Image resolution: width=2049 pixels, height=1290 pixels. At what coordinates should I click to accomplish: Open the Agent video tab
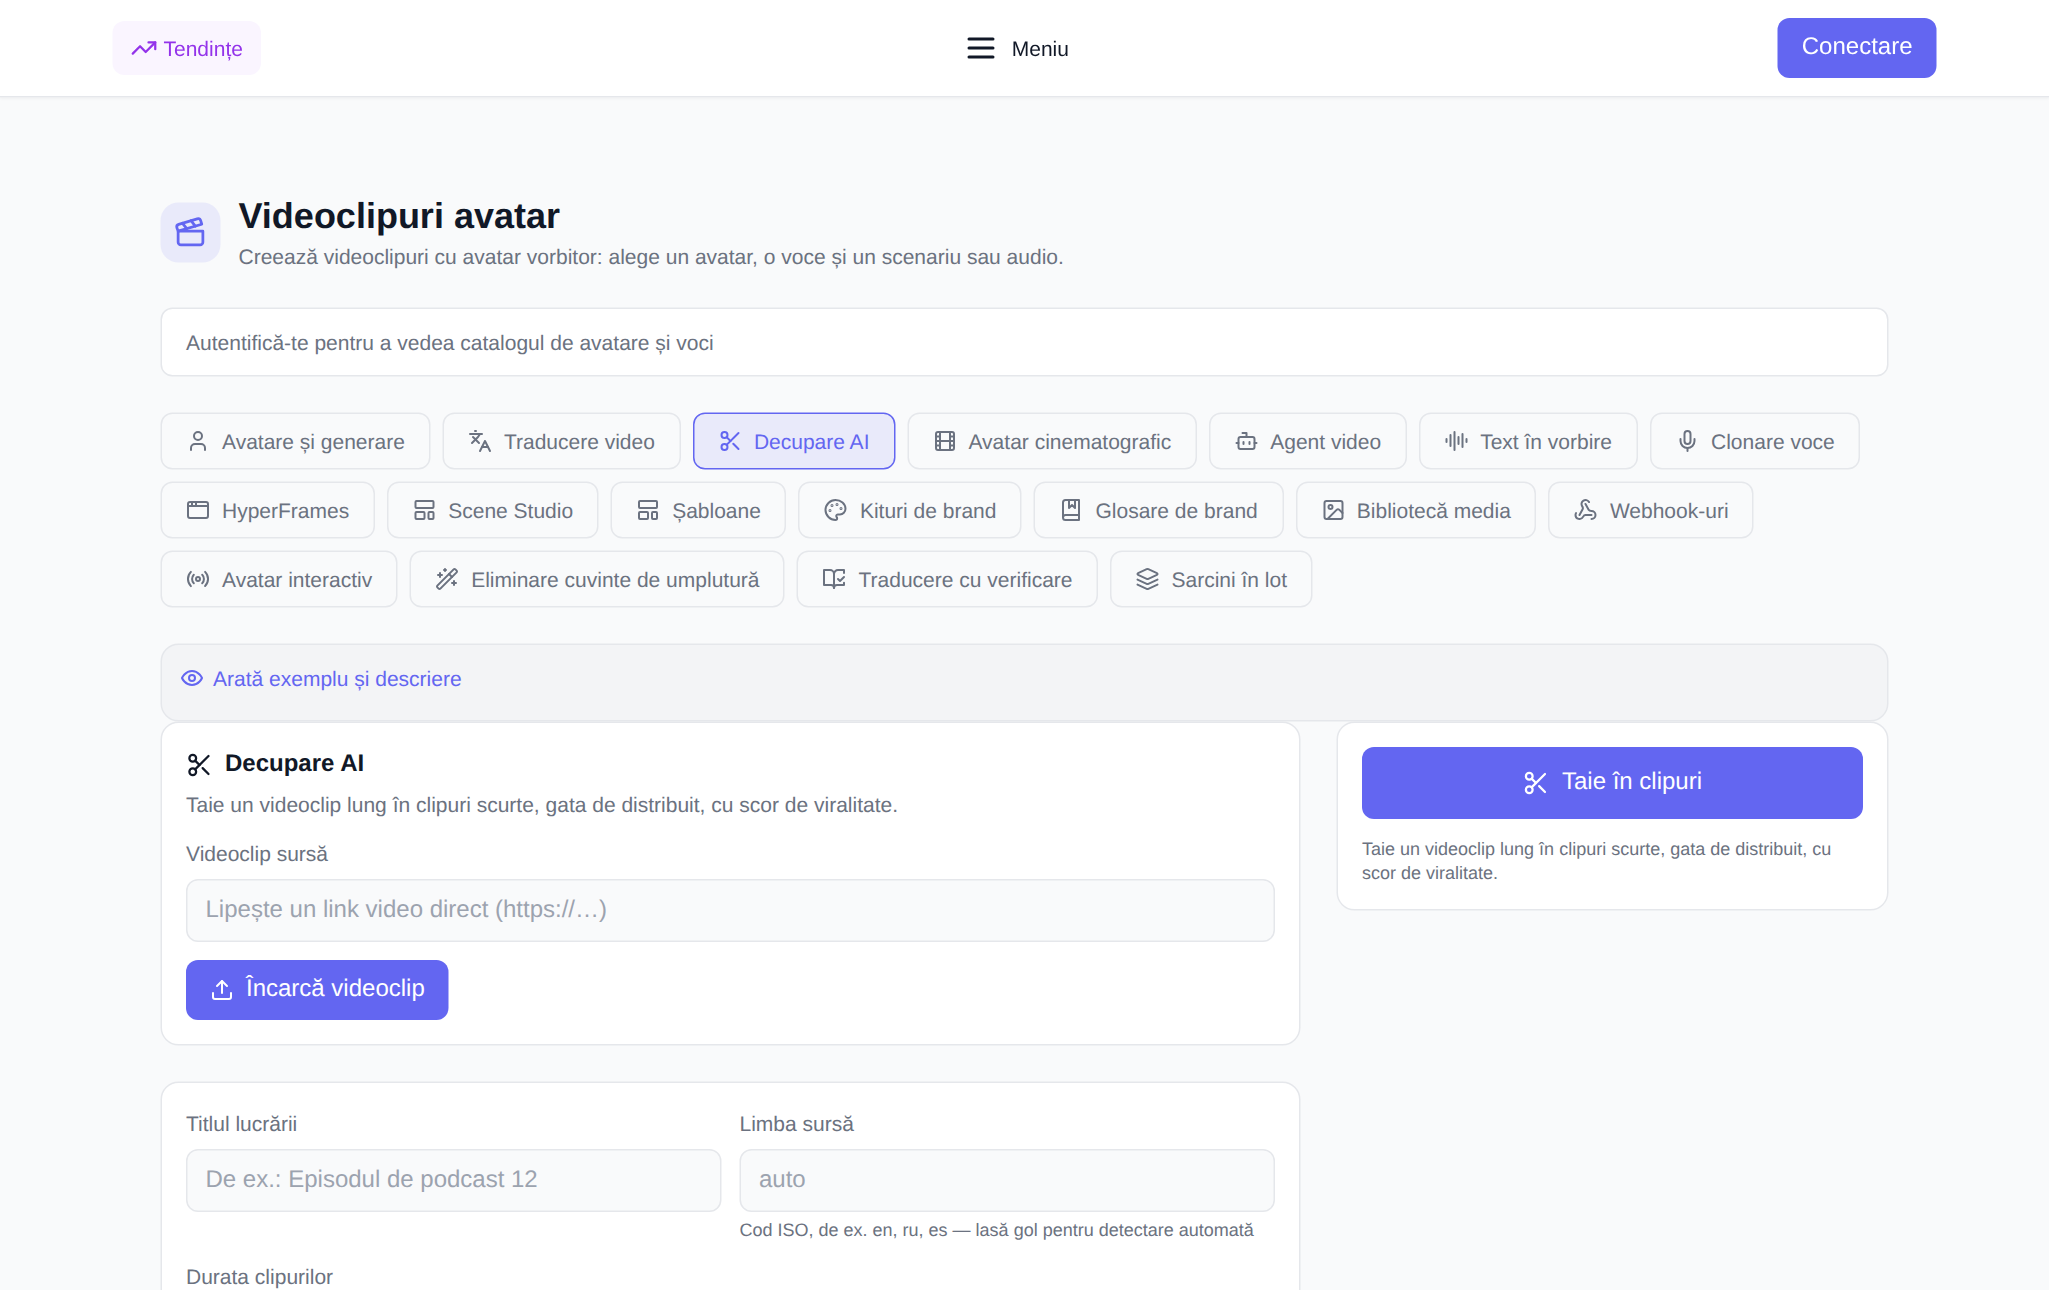coord(1307,441)
